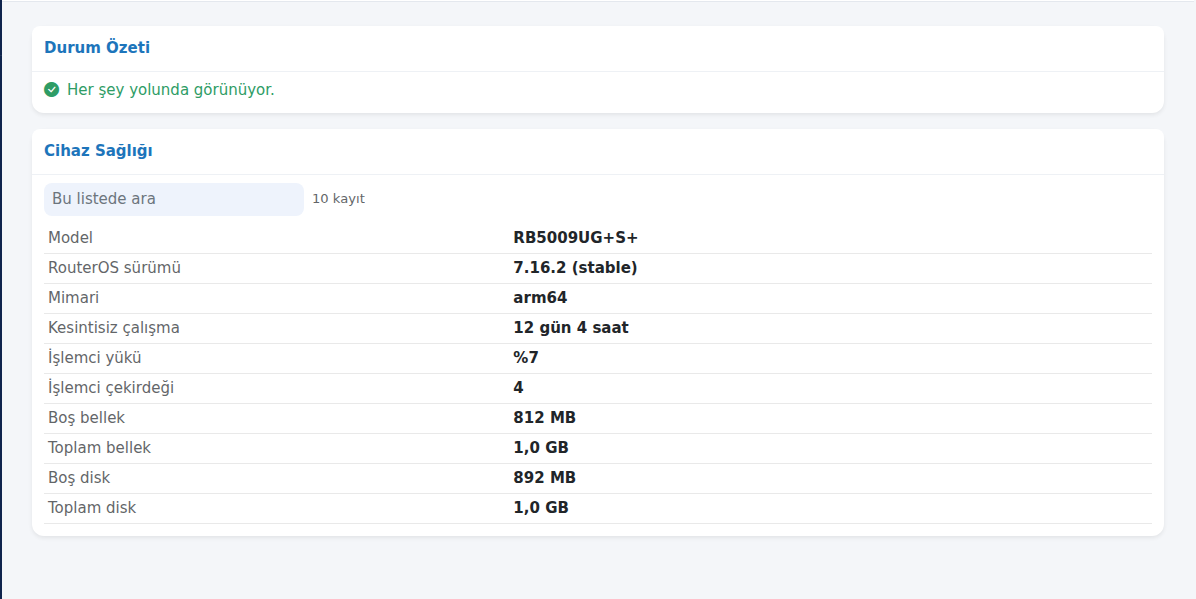
Task: Click the "İşlemci çekirdeği" label
Action: [x=111, y=388]
